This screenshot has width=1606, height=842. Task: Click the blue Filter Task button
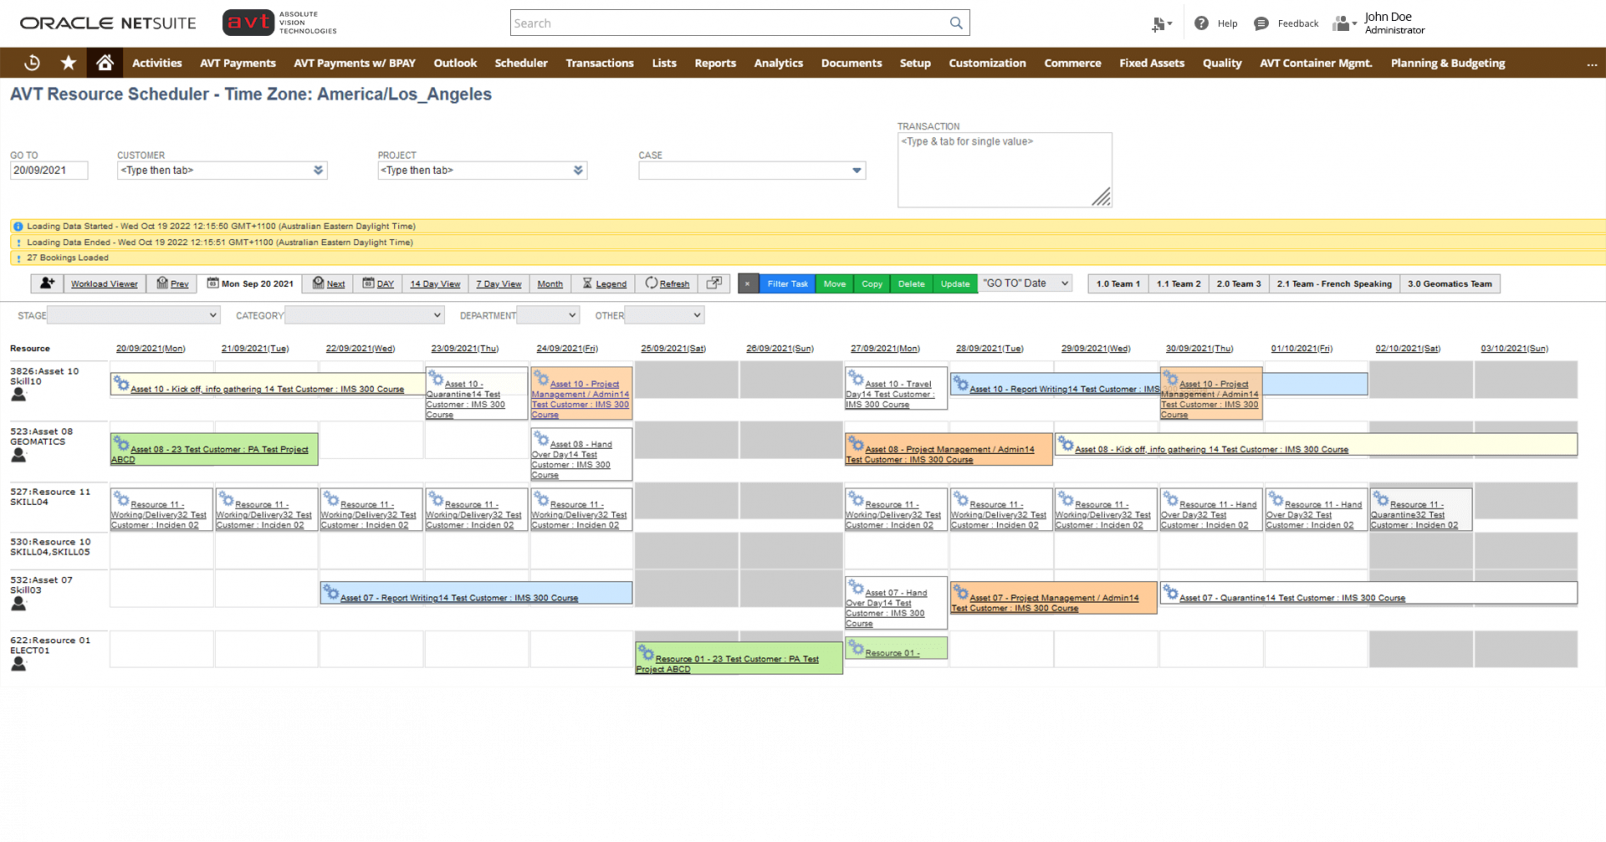point(788,284)
